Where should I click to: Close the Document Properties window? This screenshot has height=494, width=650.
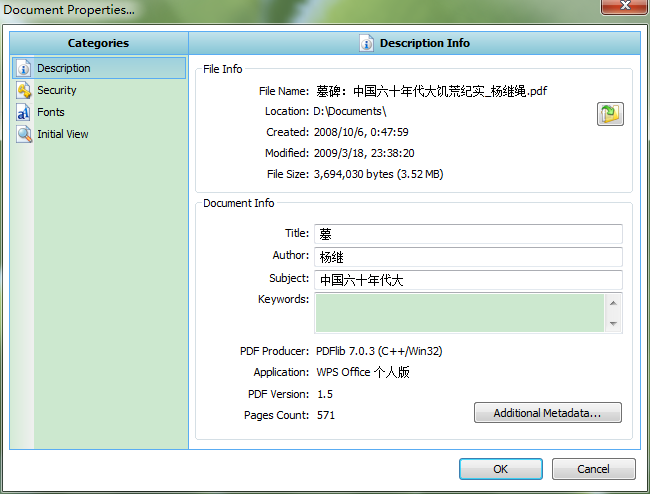(x=625, y=6)
